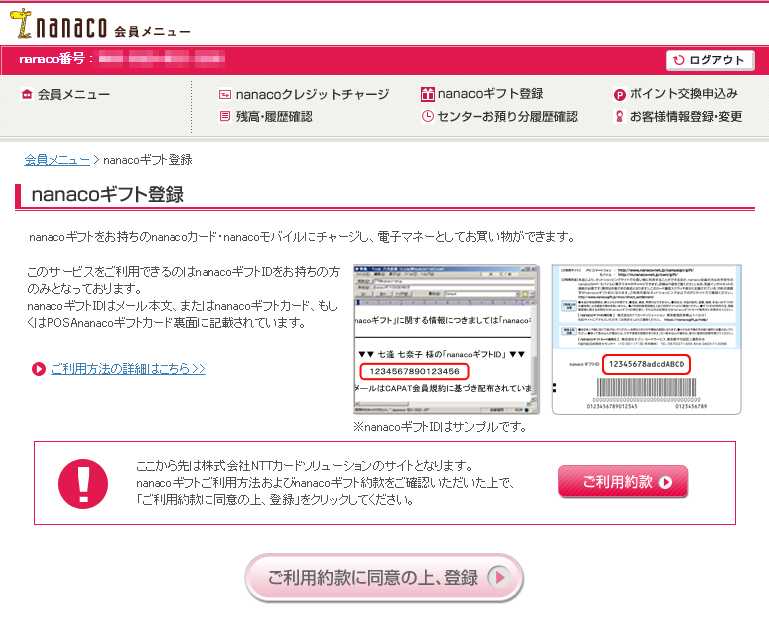Open 残高・履歴確認 menu item
The width and height of the screenshot is (769, 631).
pos(274,117)
